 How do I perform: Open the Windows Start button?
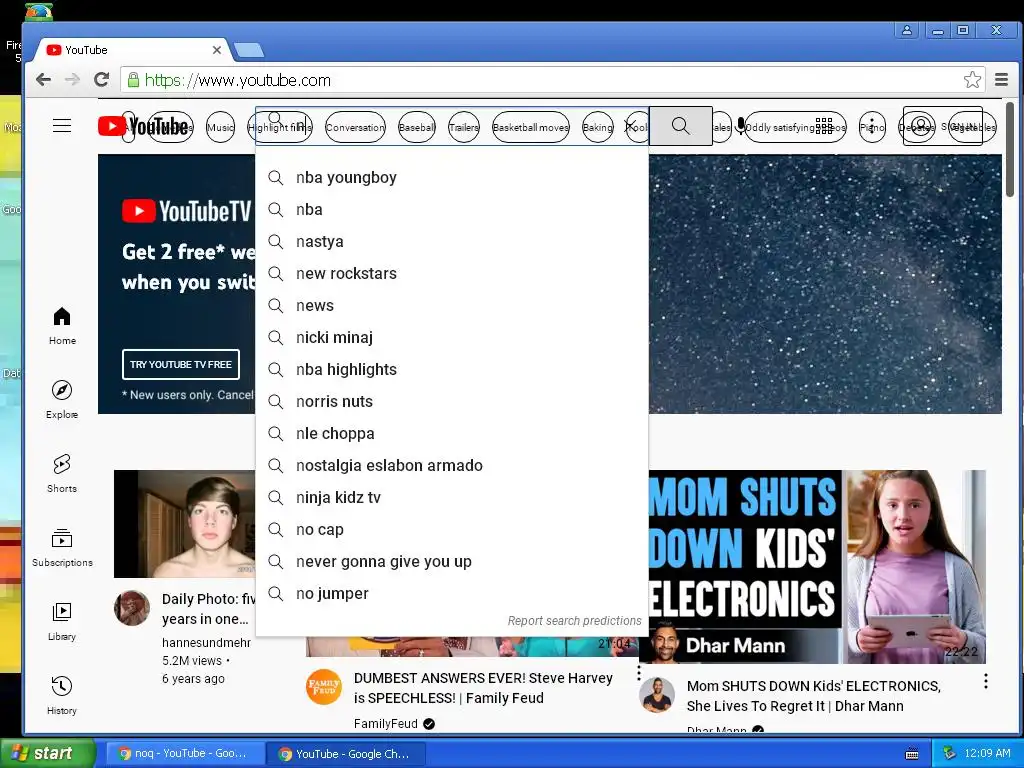[x=48, y=754]
